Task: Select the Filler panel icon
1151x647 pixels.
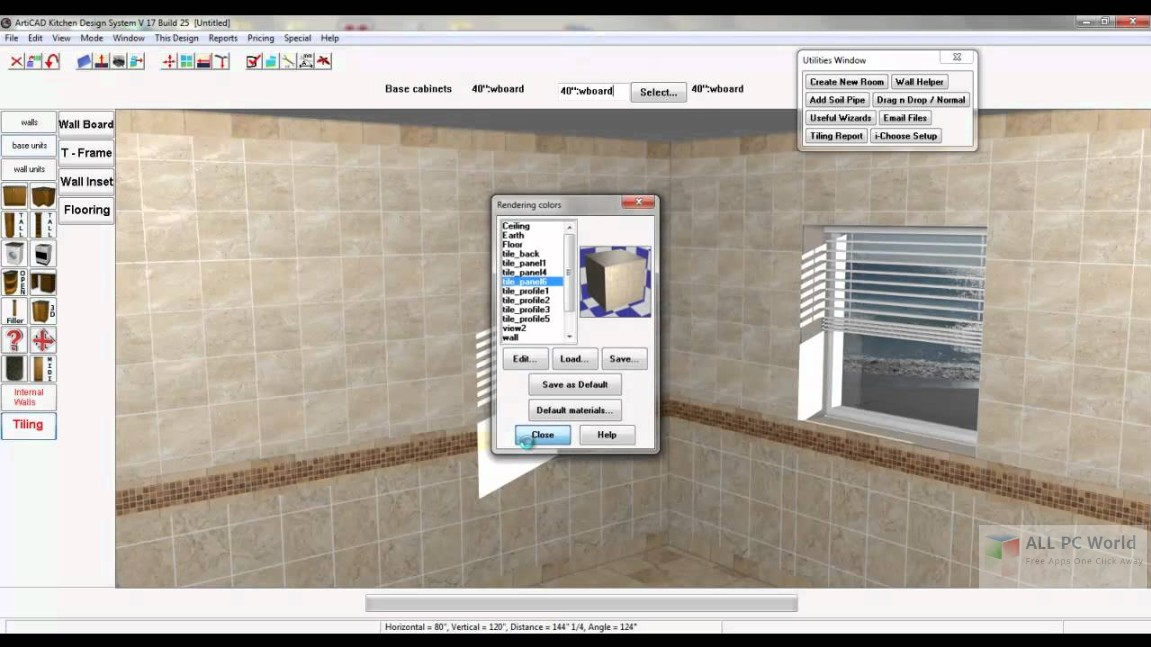Action: coord(14,311)
